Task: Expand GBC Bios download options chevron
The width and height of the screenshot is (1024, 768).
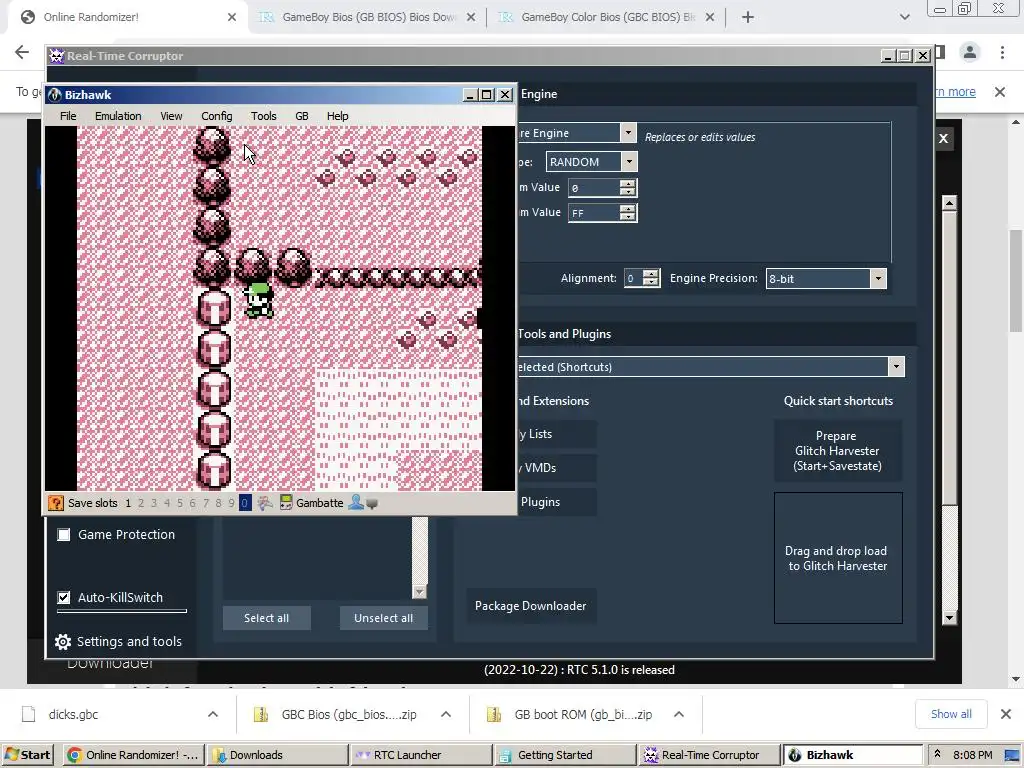Action: pos(446,714)
